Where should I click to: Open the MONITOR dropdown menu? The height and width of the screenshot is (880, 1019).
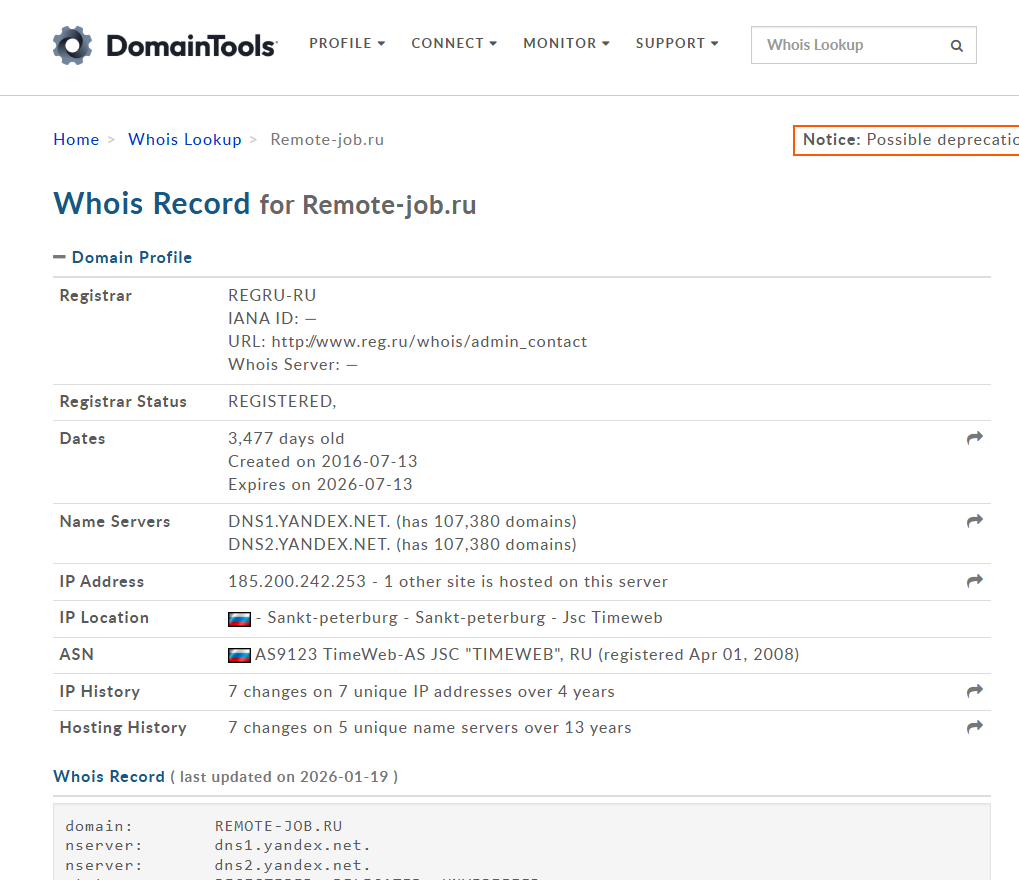click(566, 44)
